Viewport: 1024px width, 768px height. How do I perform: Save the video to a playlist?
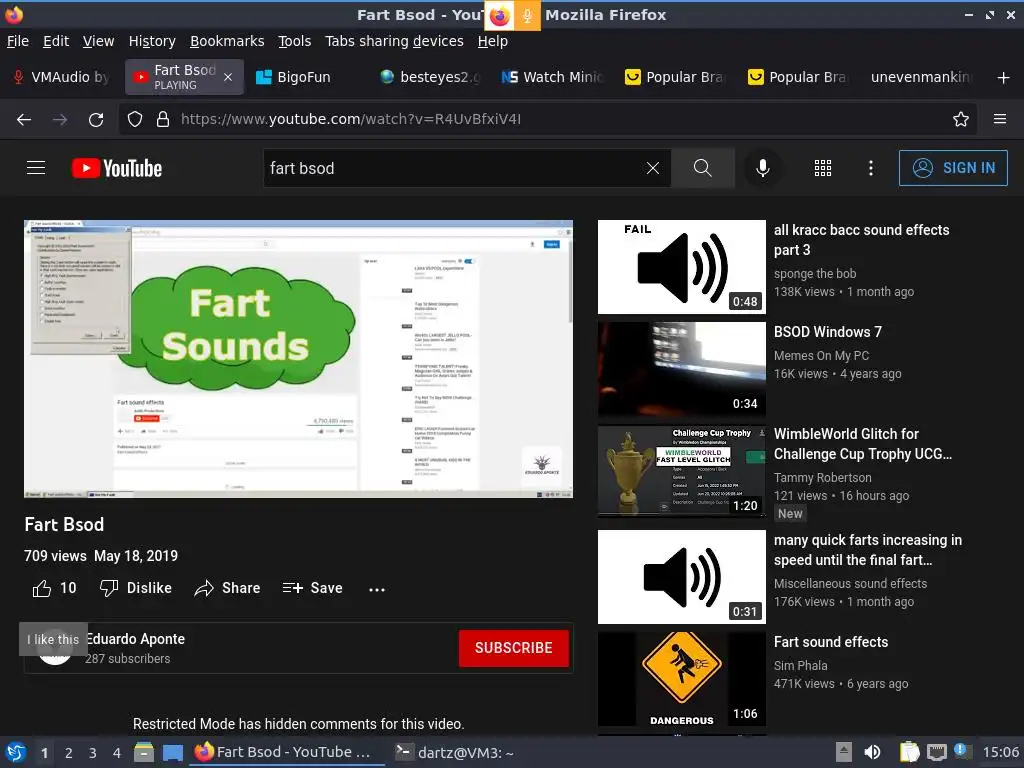click(x=312, y=588)
